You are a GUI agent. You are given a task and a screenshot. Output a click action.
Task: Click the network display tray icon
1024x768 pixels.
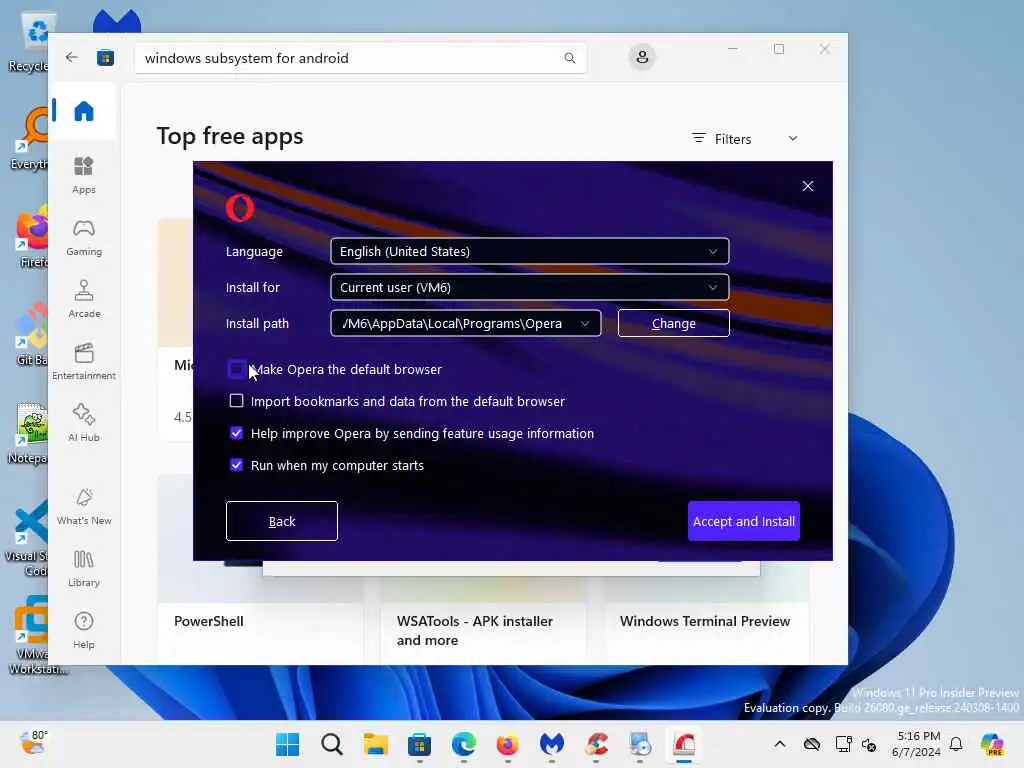(x=843, y=744)
